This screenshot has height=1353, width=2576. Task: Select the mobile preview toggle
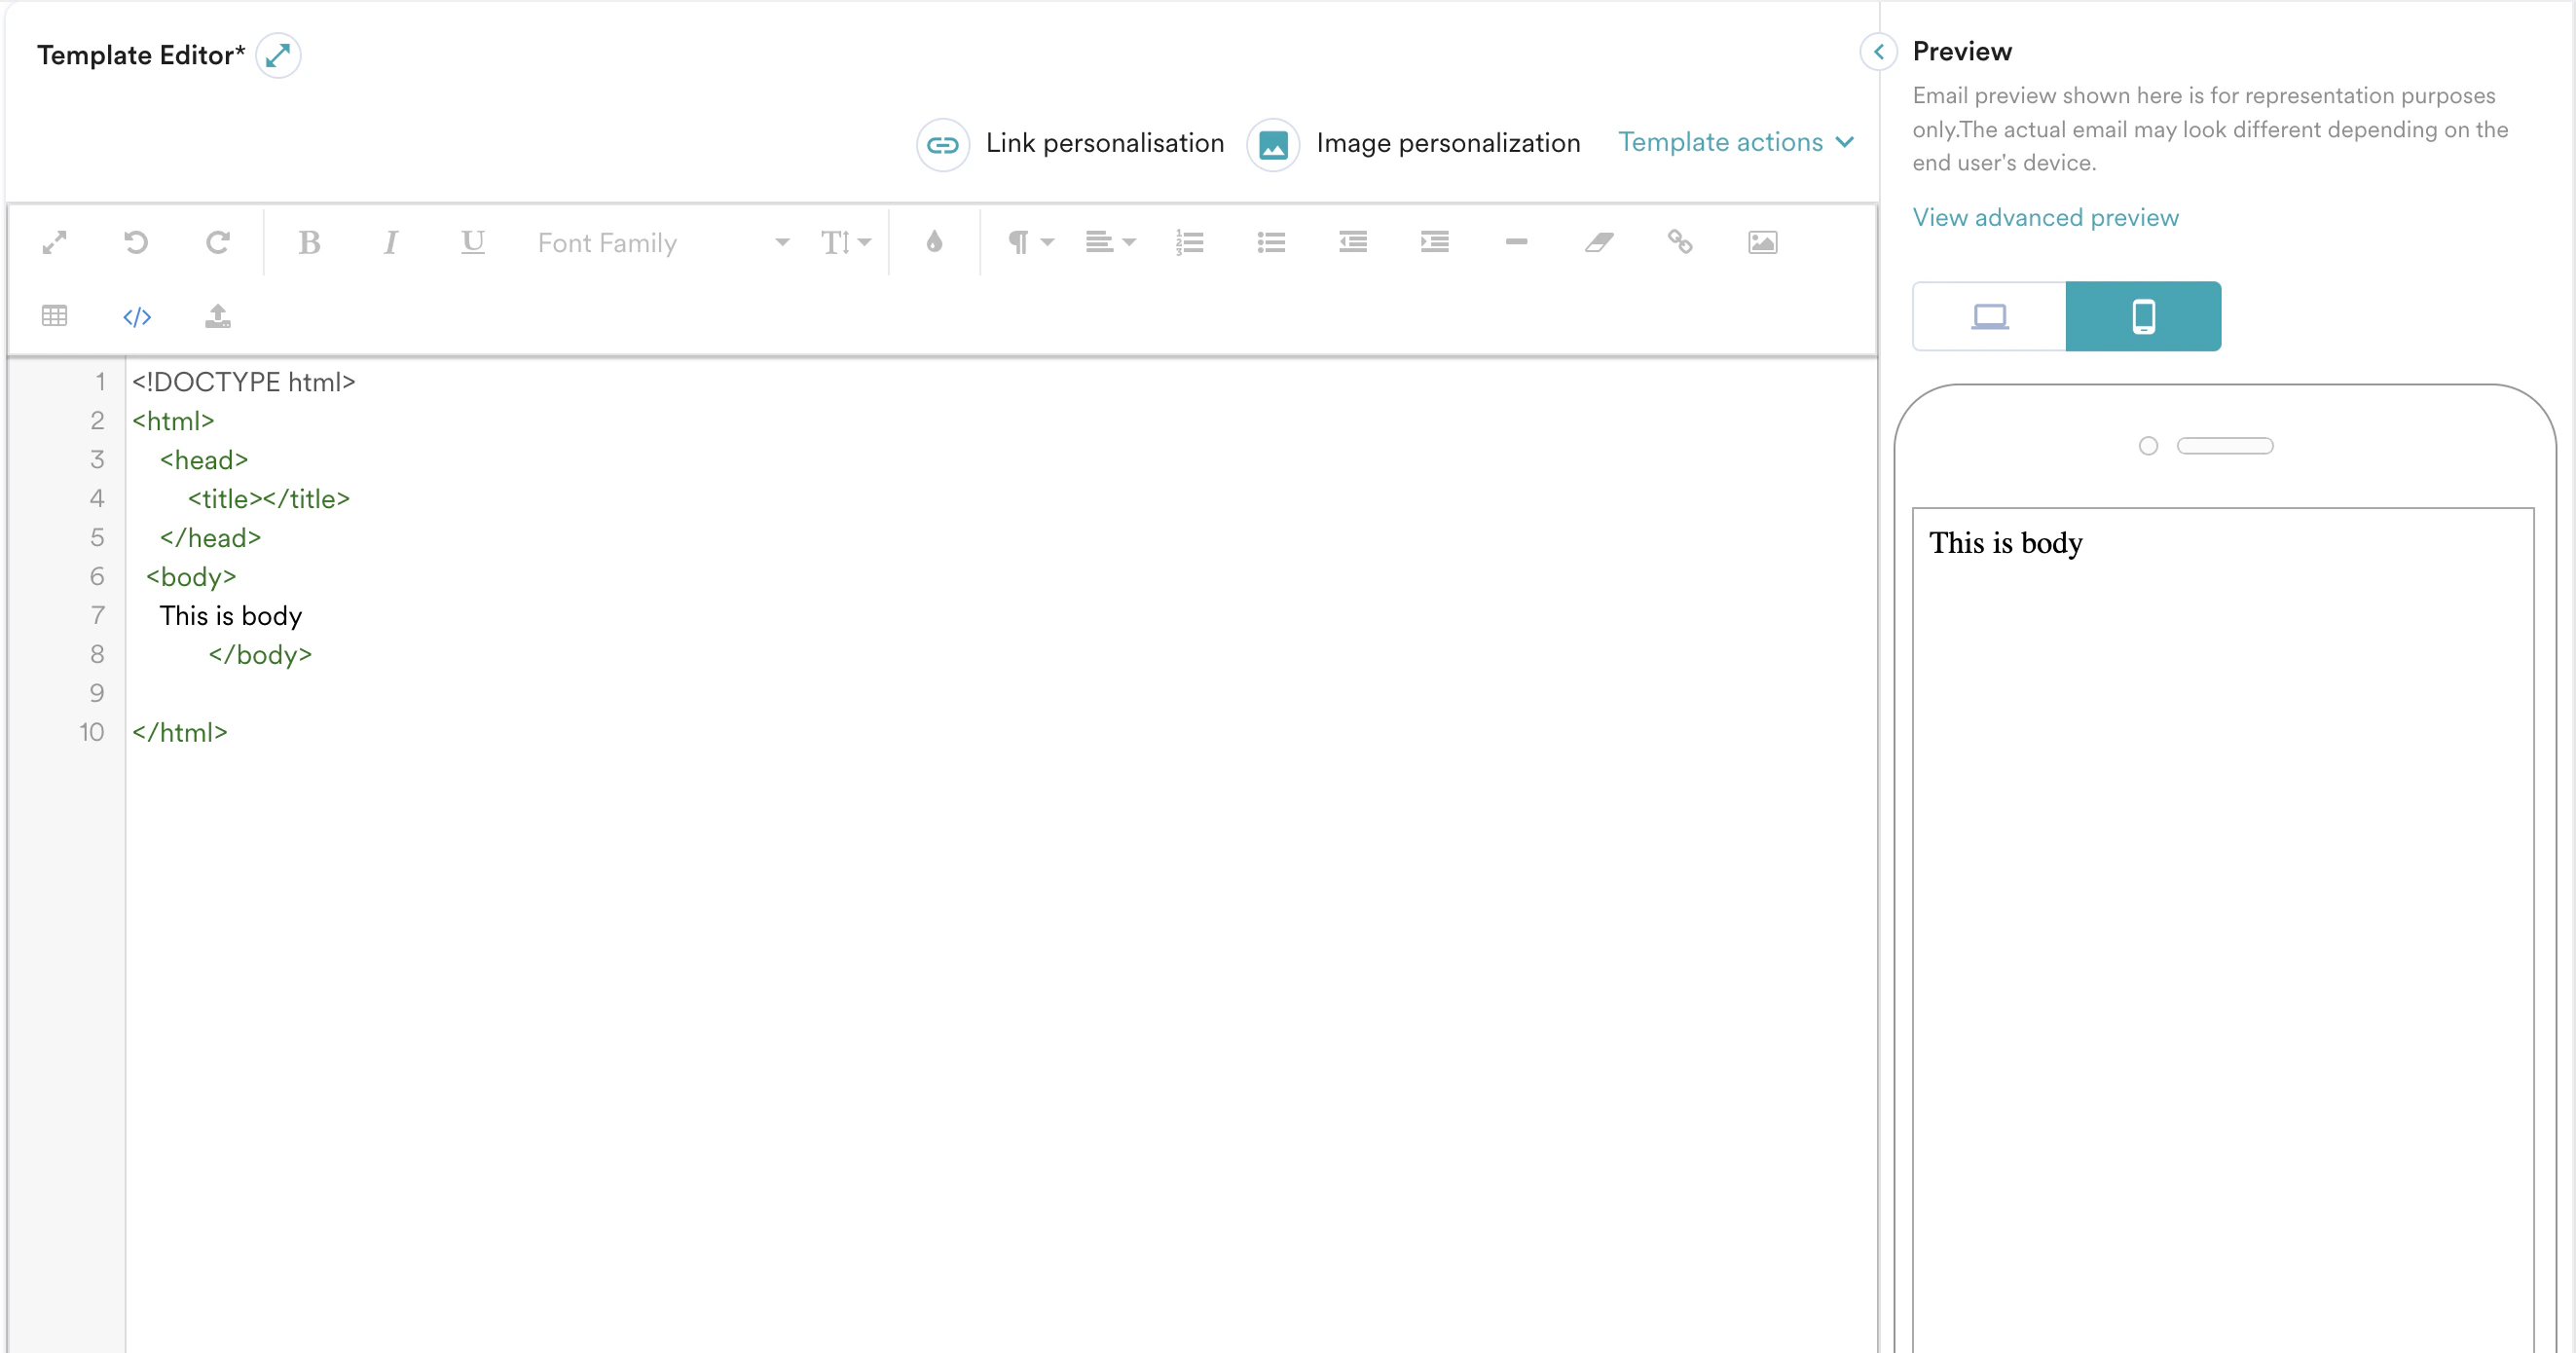click(2144, 316)
